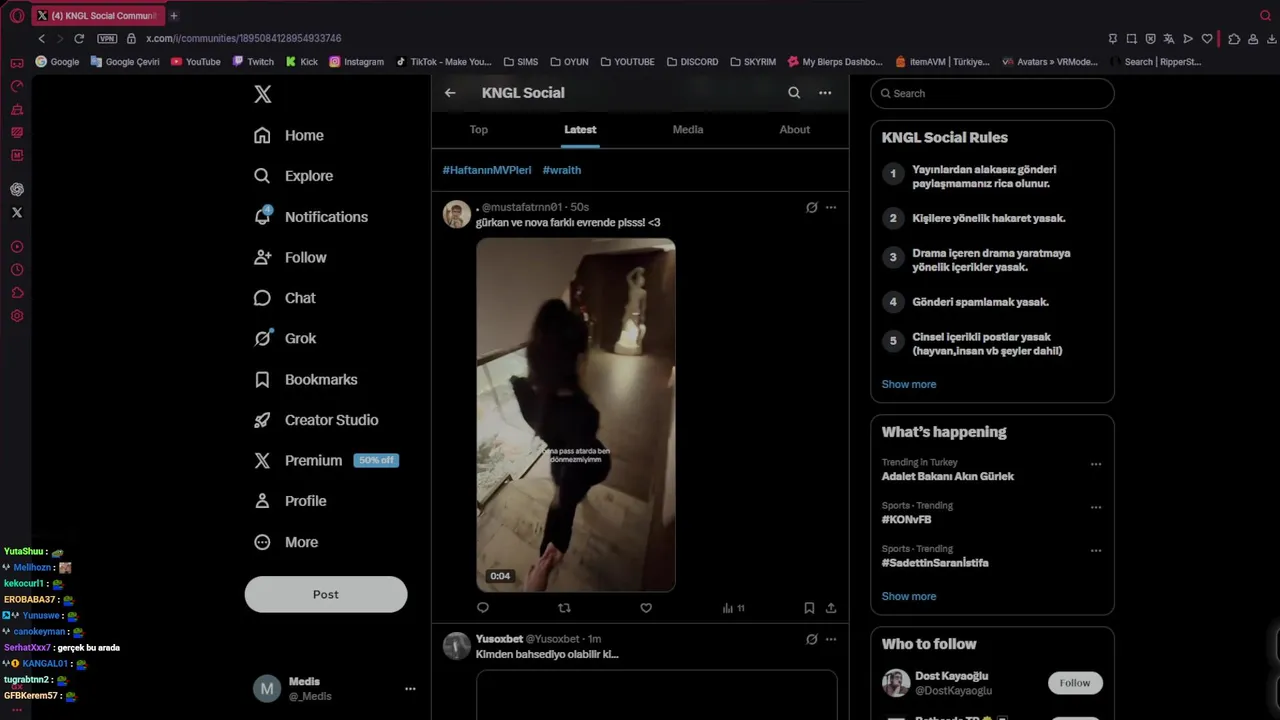Open more options on mustafatrnn01's post
This screenshot has height=720, width=1280.
coord(831,208)
